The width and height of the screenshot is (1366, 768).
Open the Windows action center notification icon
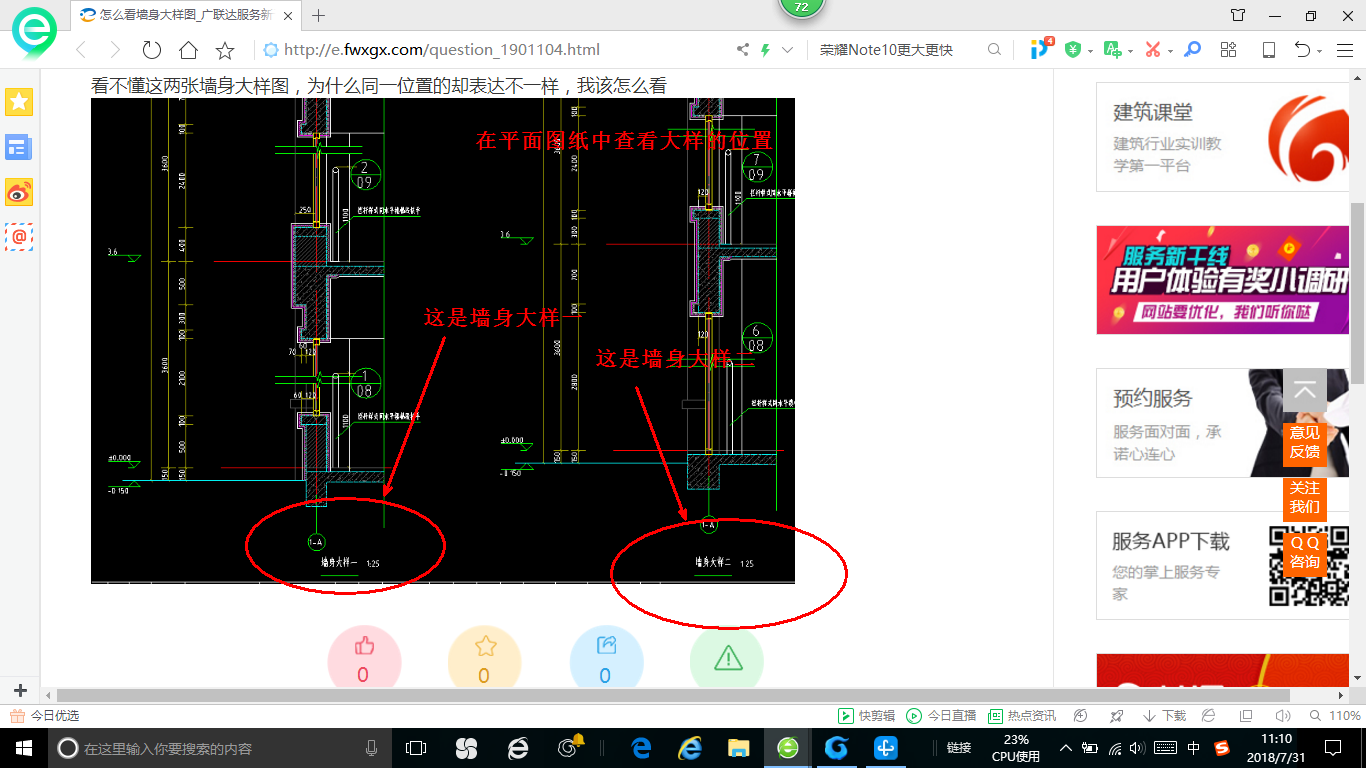coord(1332,748)
